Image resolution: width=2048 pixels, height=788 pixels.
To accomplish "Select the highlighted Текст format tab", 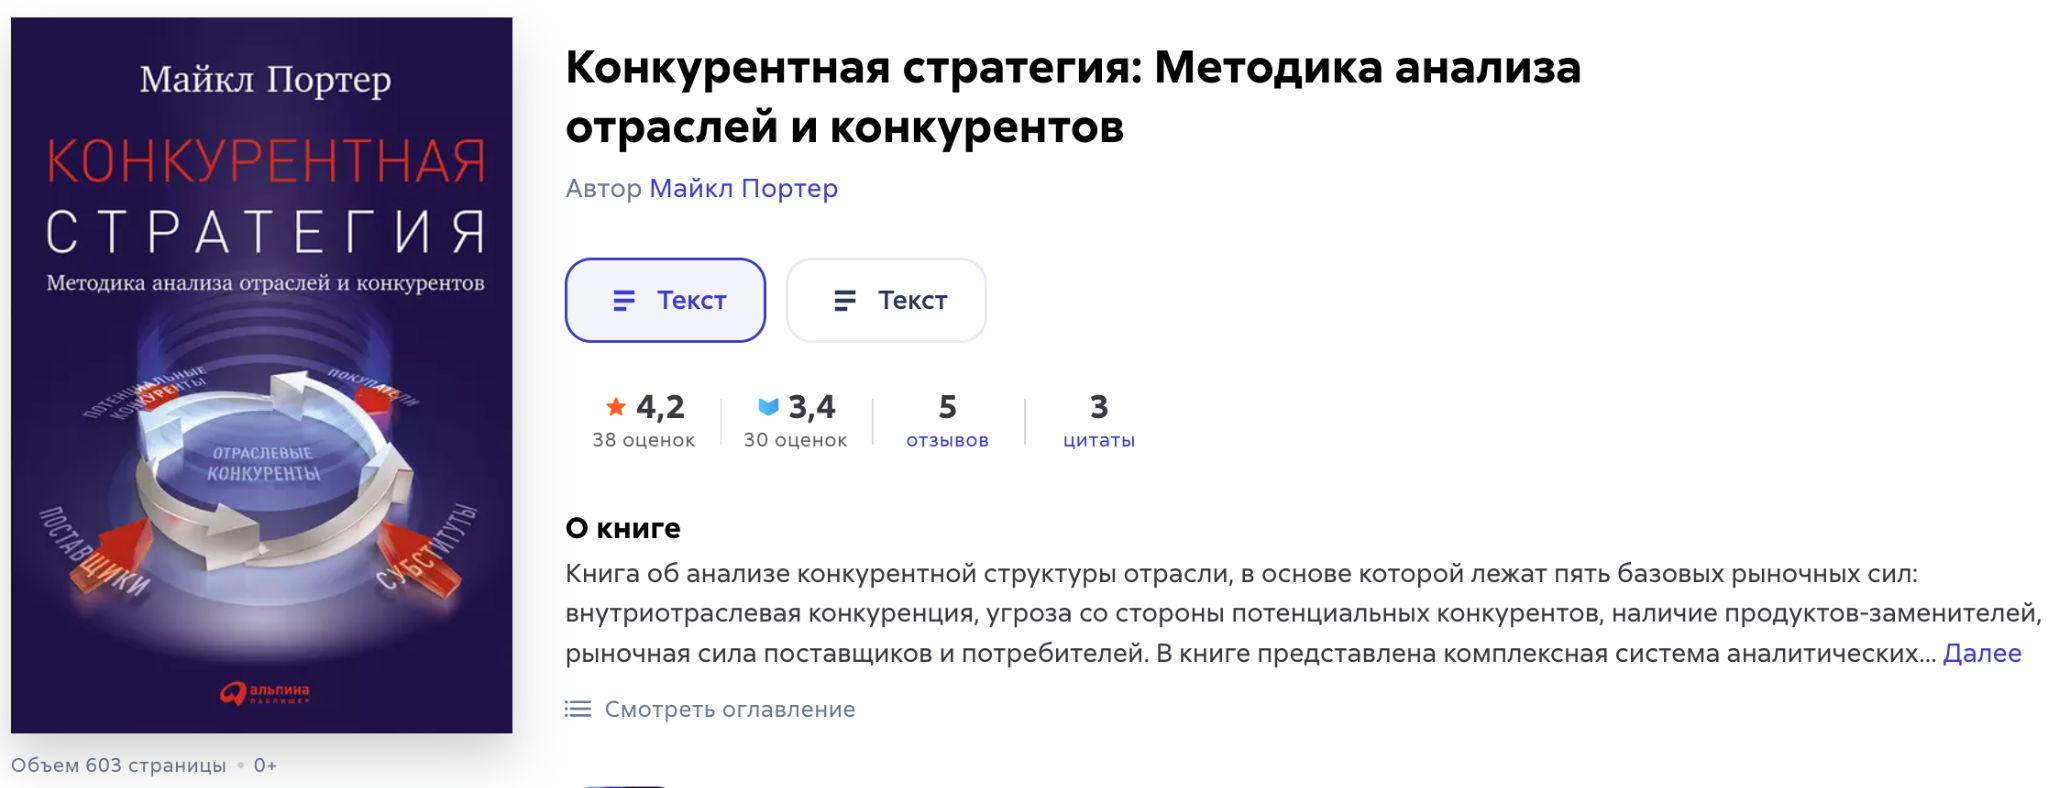I will [665, 300].
